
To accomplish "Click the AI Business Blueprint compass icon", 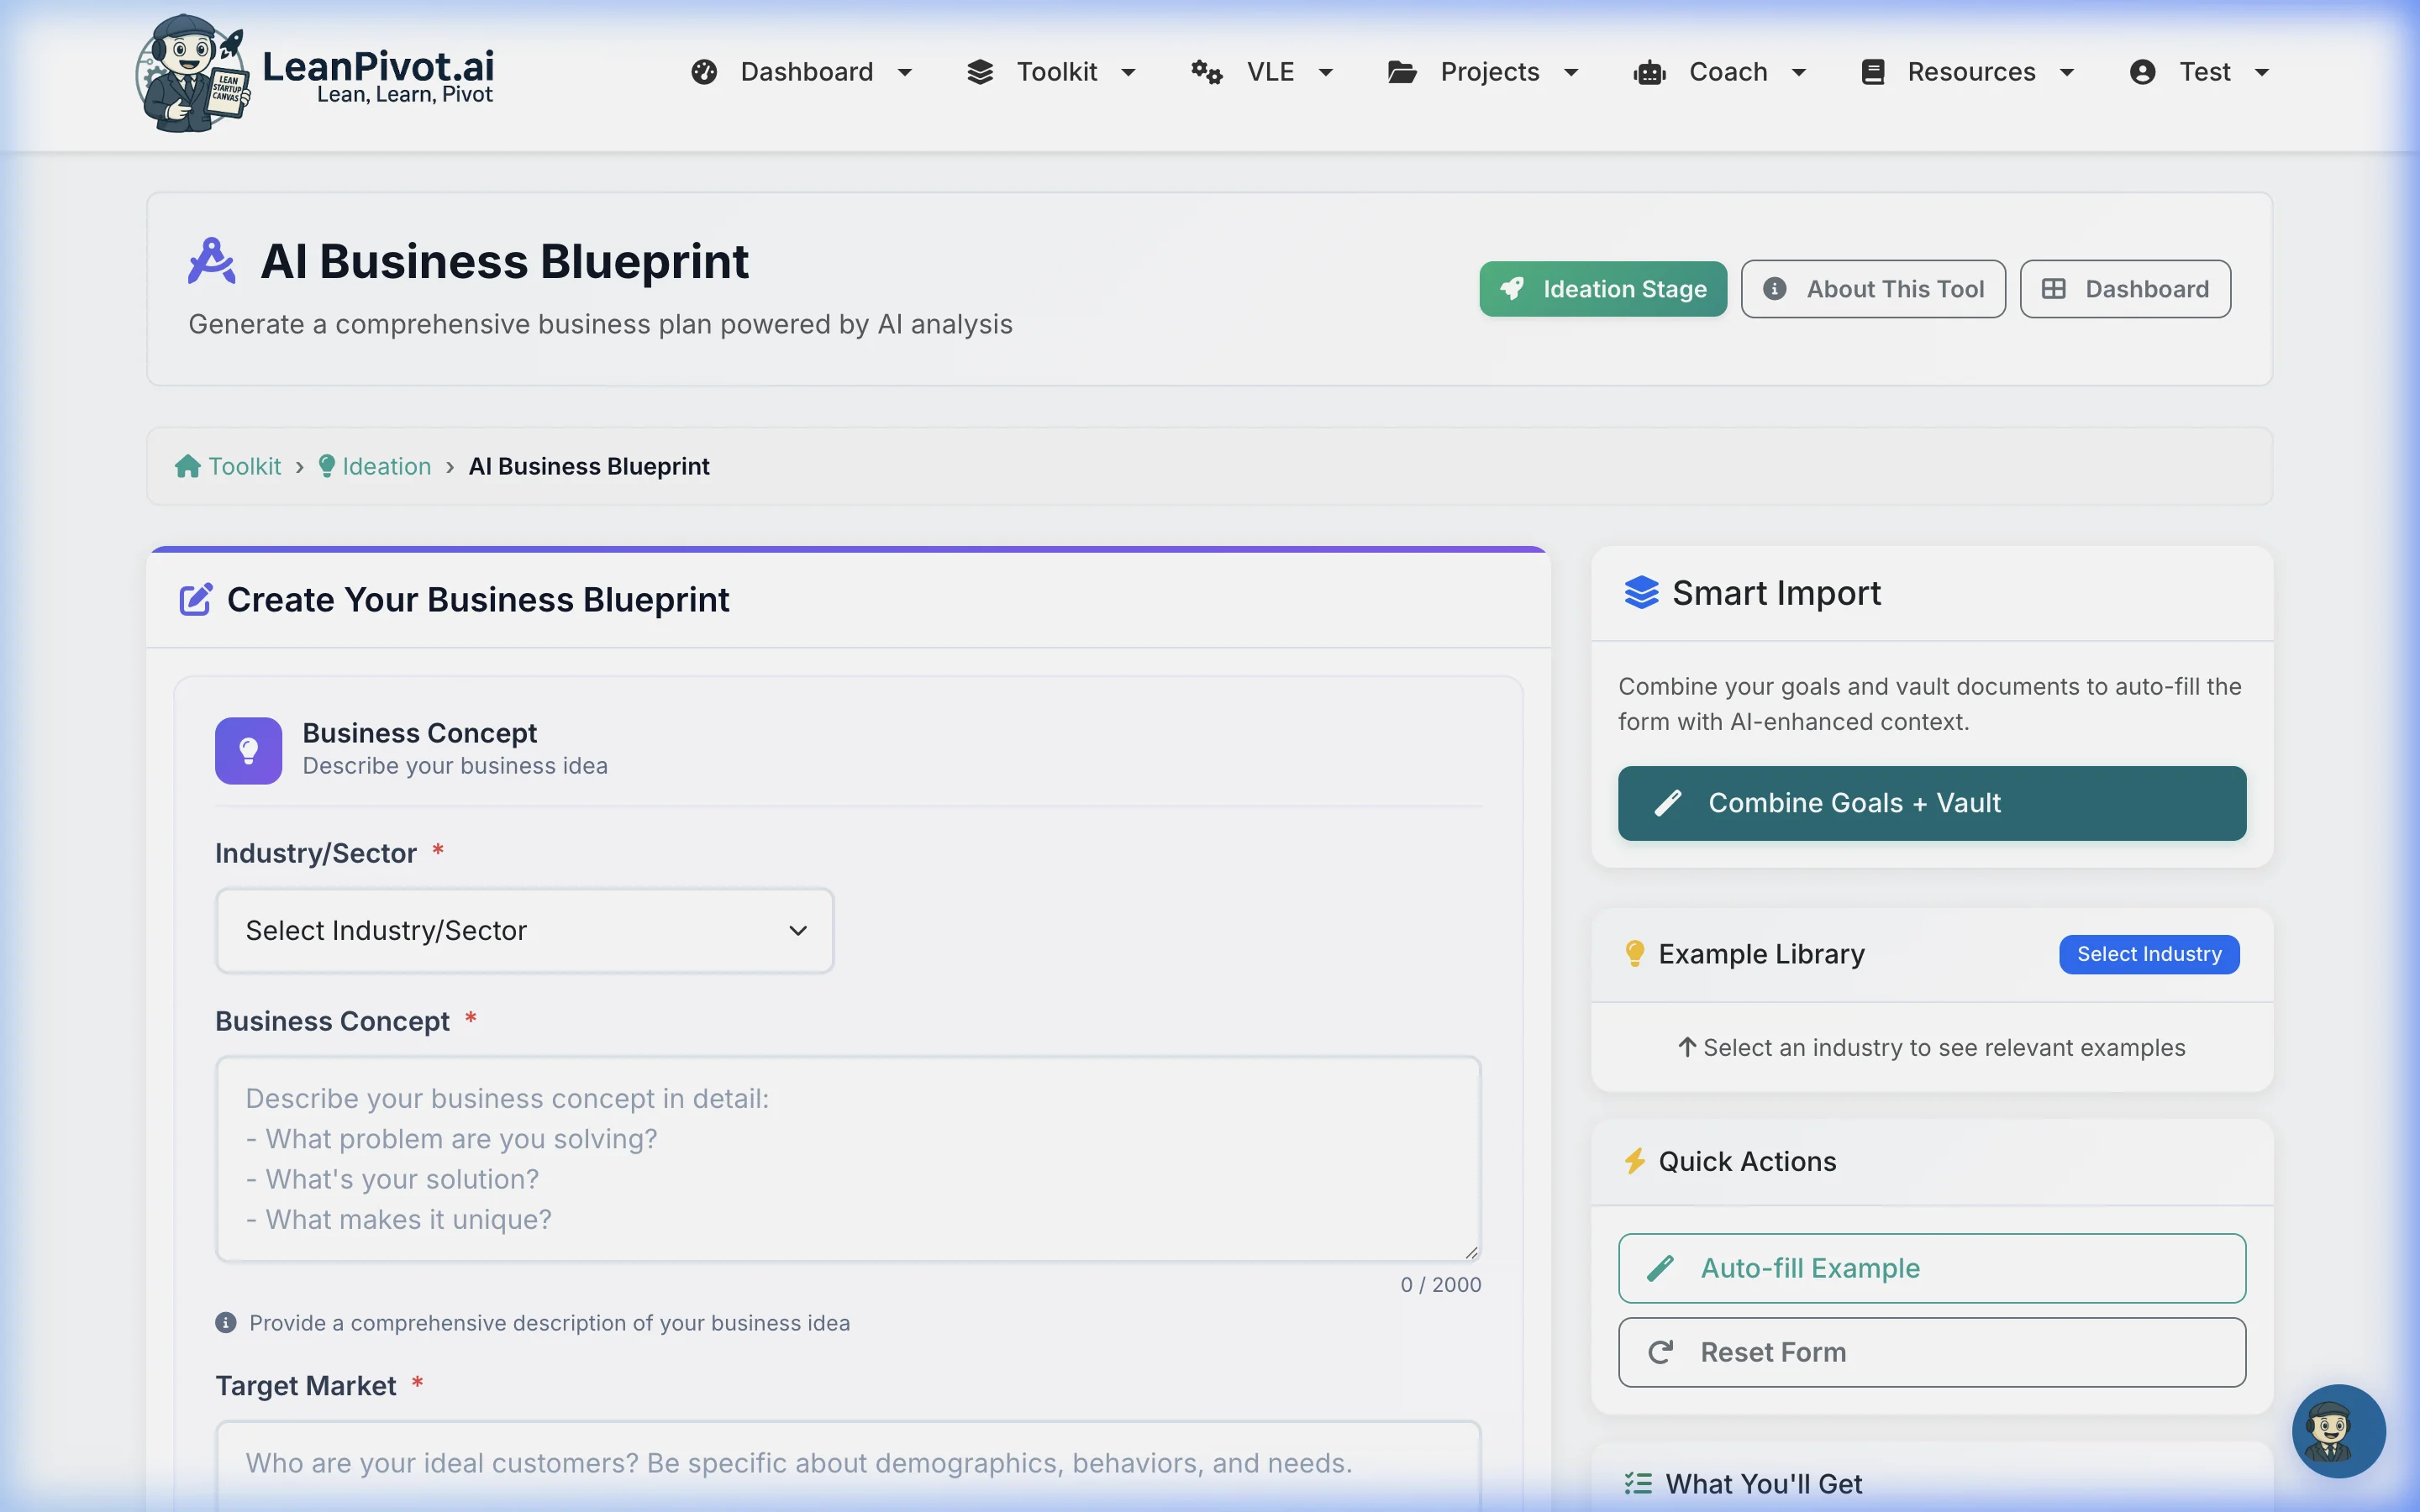I will click(212, 262).
